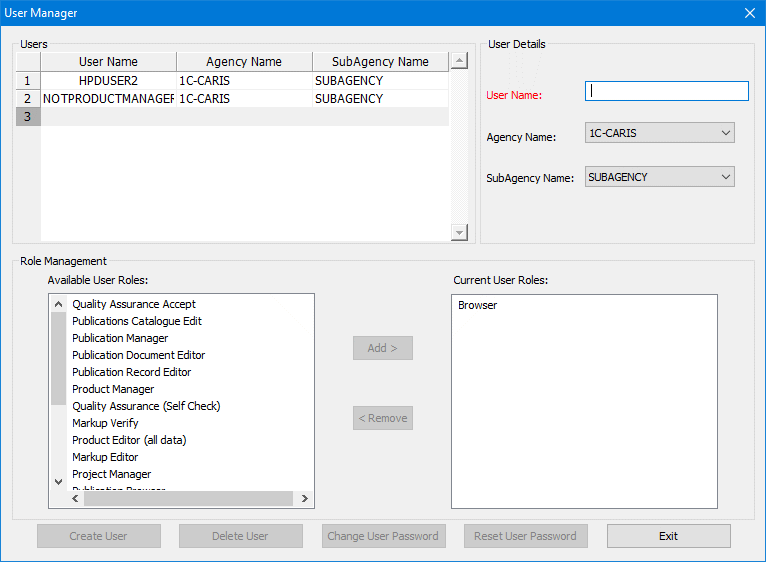Expand the SubAgency Name dropdown
766x562 pixels.
point(659,177)
